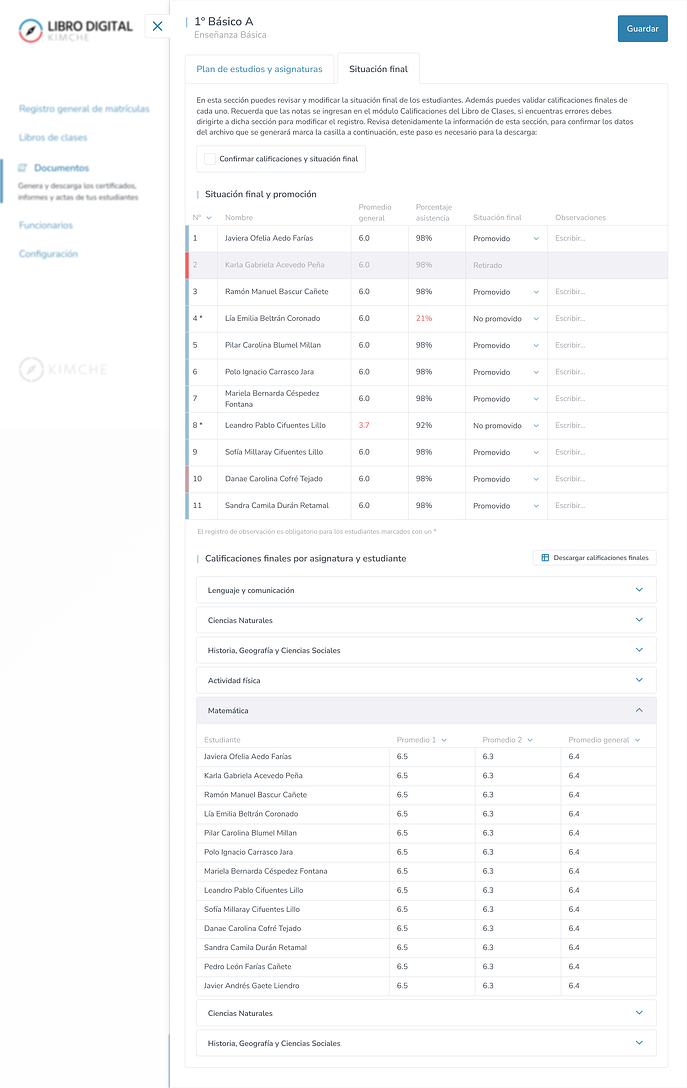Click the Nombre column header

[x=239, y=218]
